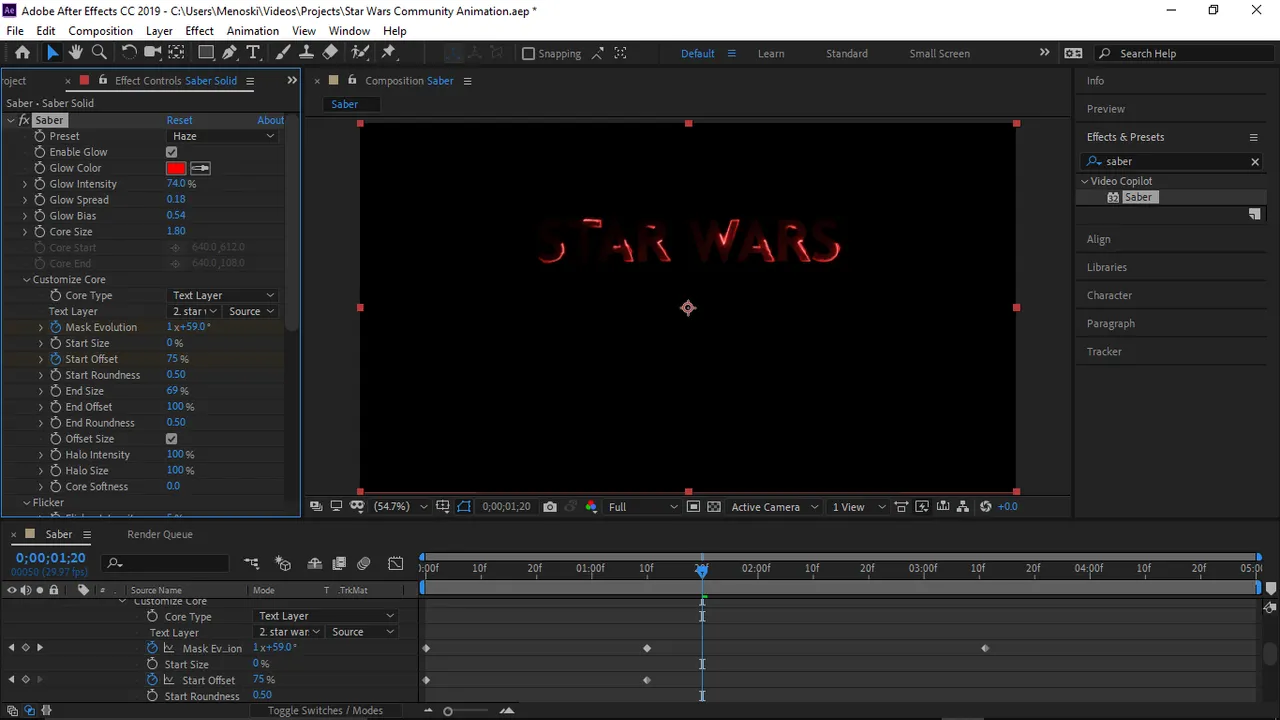Switch to the Render Queue tab

[x=160, y=534]
